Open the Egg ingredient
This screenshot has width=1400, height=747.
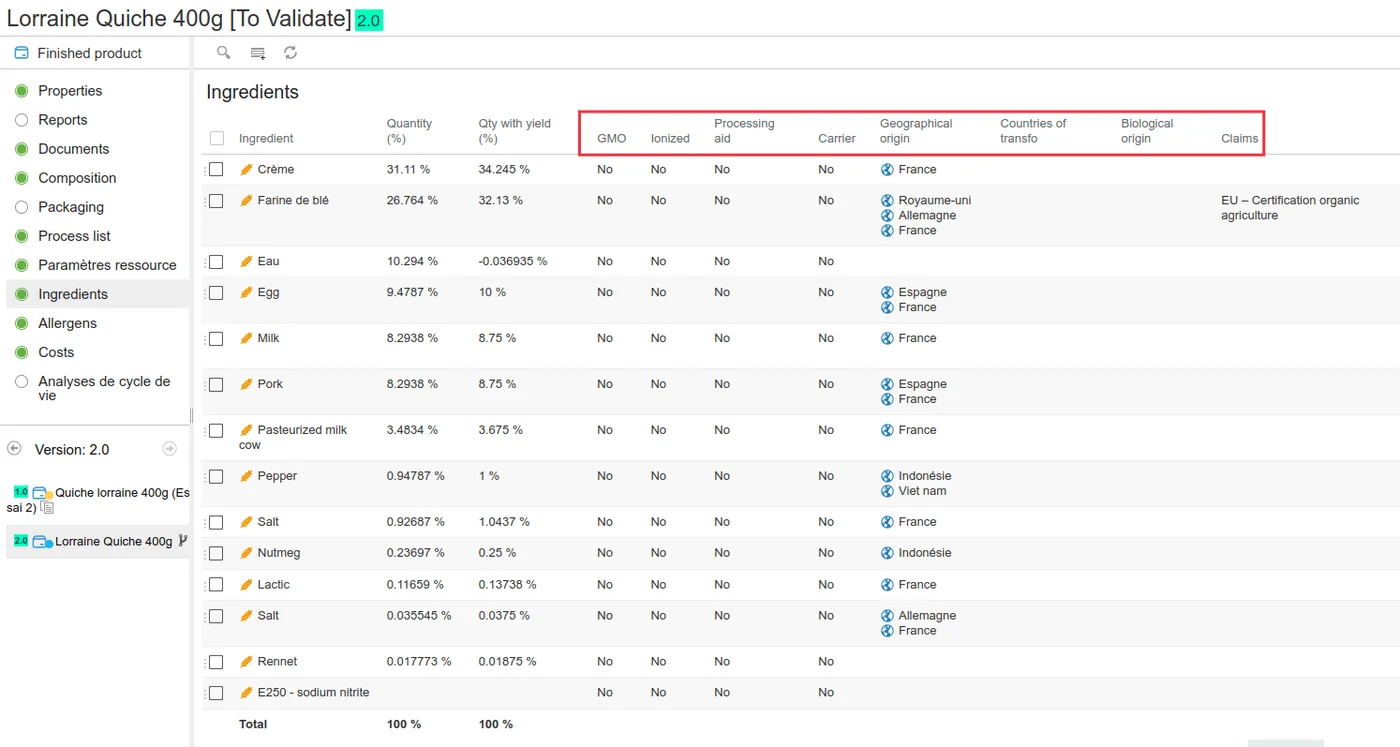[268, 292]
